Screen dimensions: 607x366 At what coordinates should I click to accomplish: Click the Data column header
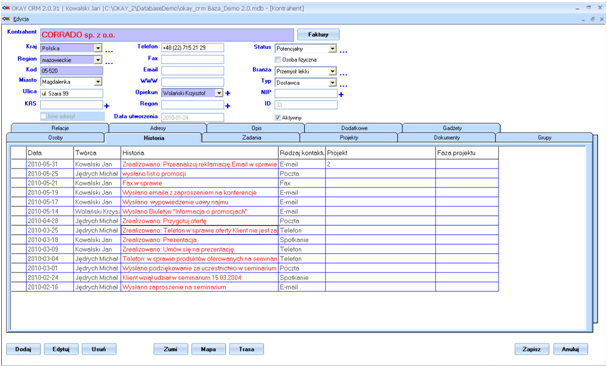pyautogui.click(x=50, y=153)
